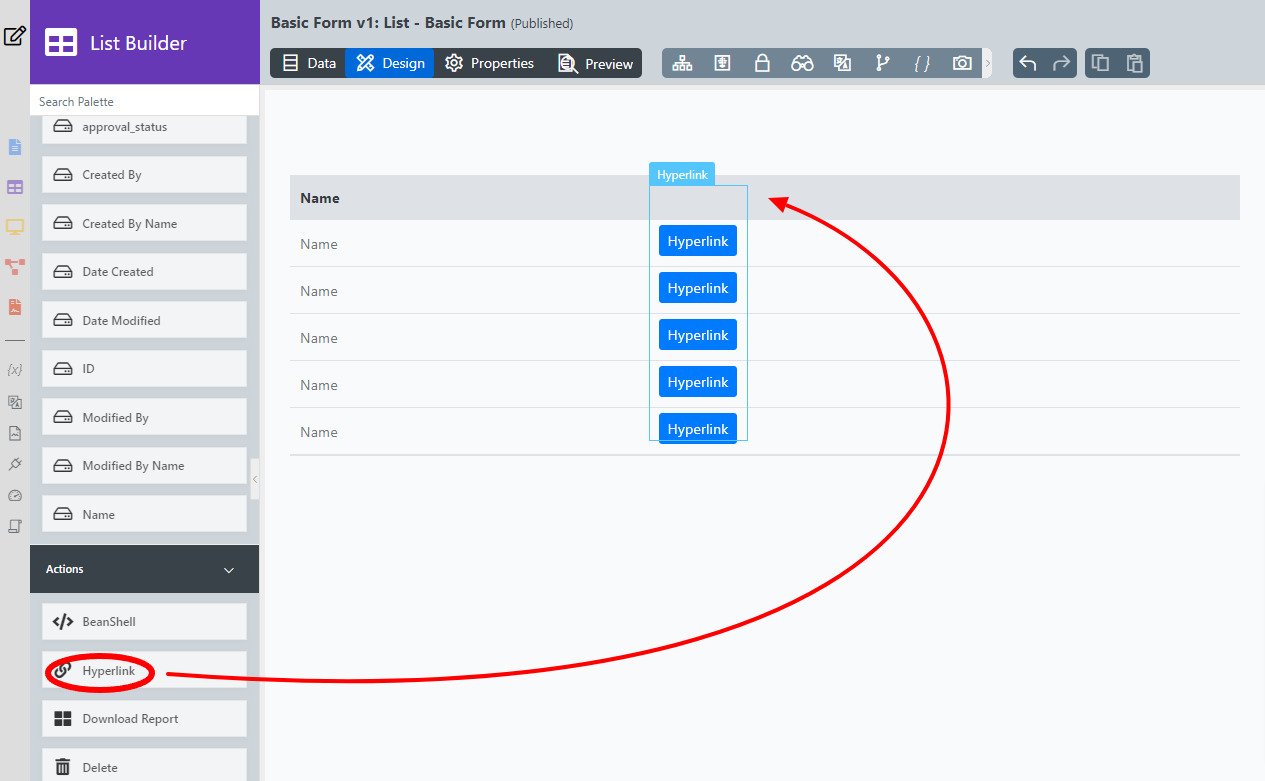
Task: Select the approval_status column palette item
Action: pos(144,127)
